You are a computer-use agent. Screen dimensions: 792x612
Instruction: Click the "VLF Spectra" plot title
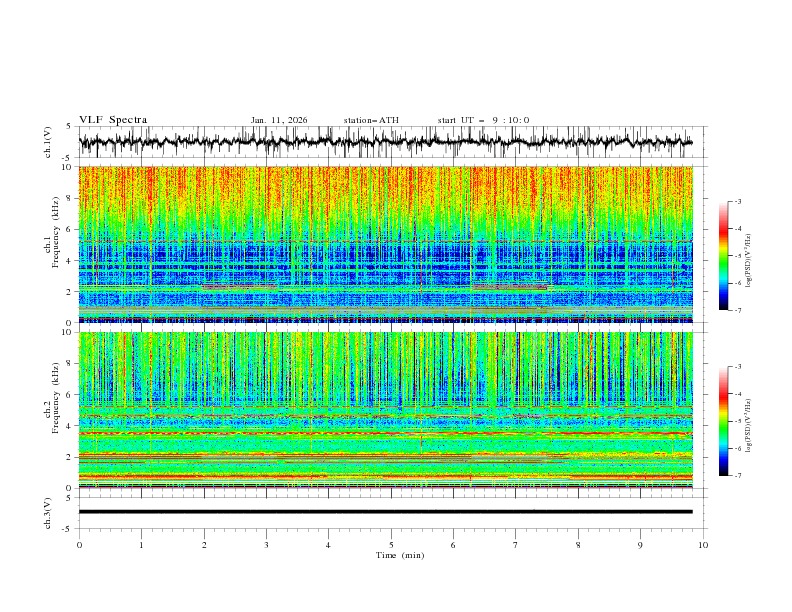113,120
